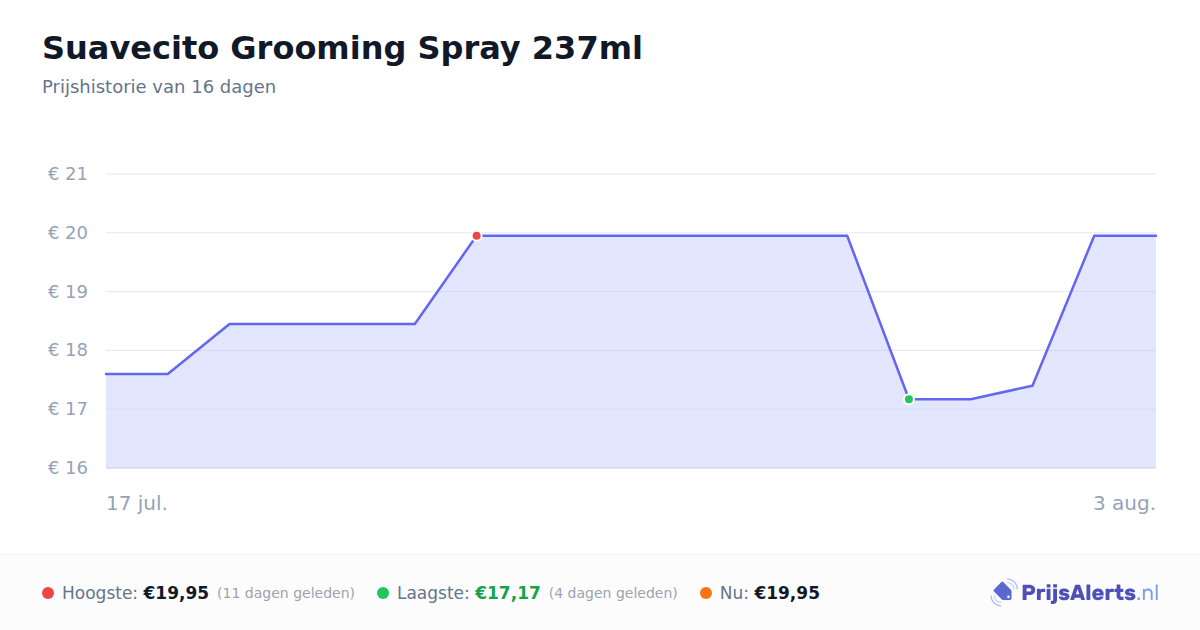Image resolution: width=1200 pixels, height=630 pixels.
Task: Click the Prijshistorie van 16 dagen subtitle
Action: click(x=159, y=87)
